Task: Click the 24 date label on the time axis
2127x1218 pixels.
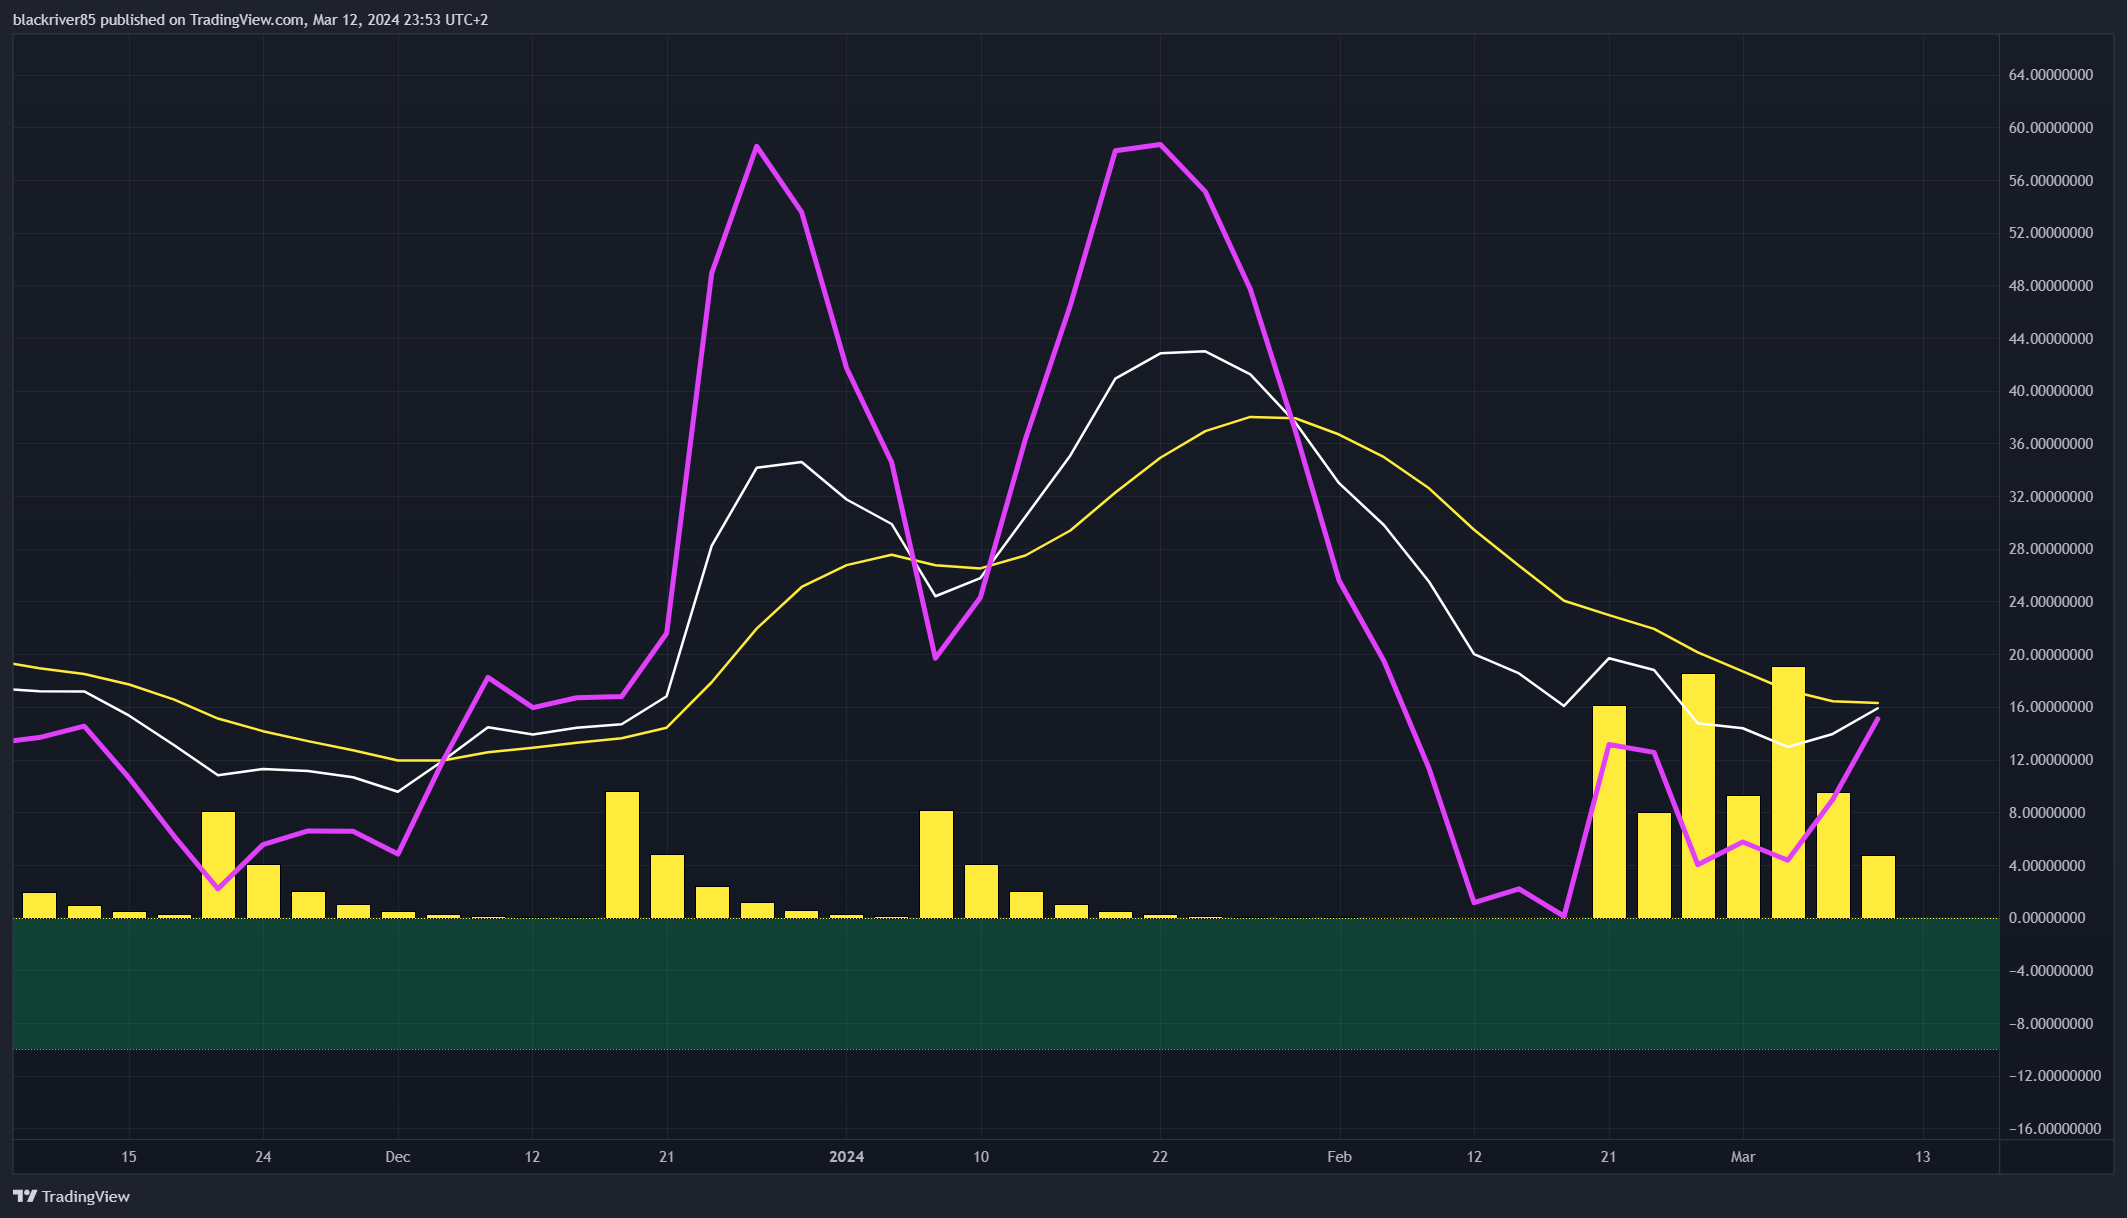Action: tap(263, 1157)
